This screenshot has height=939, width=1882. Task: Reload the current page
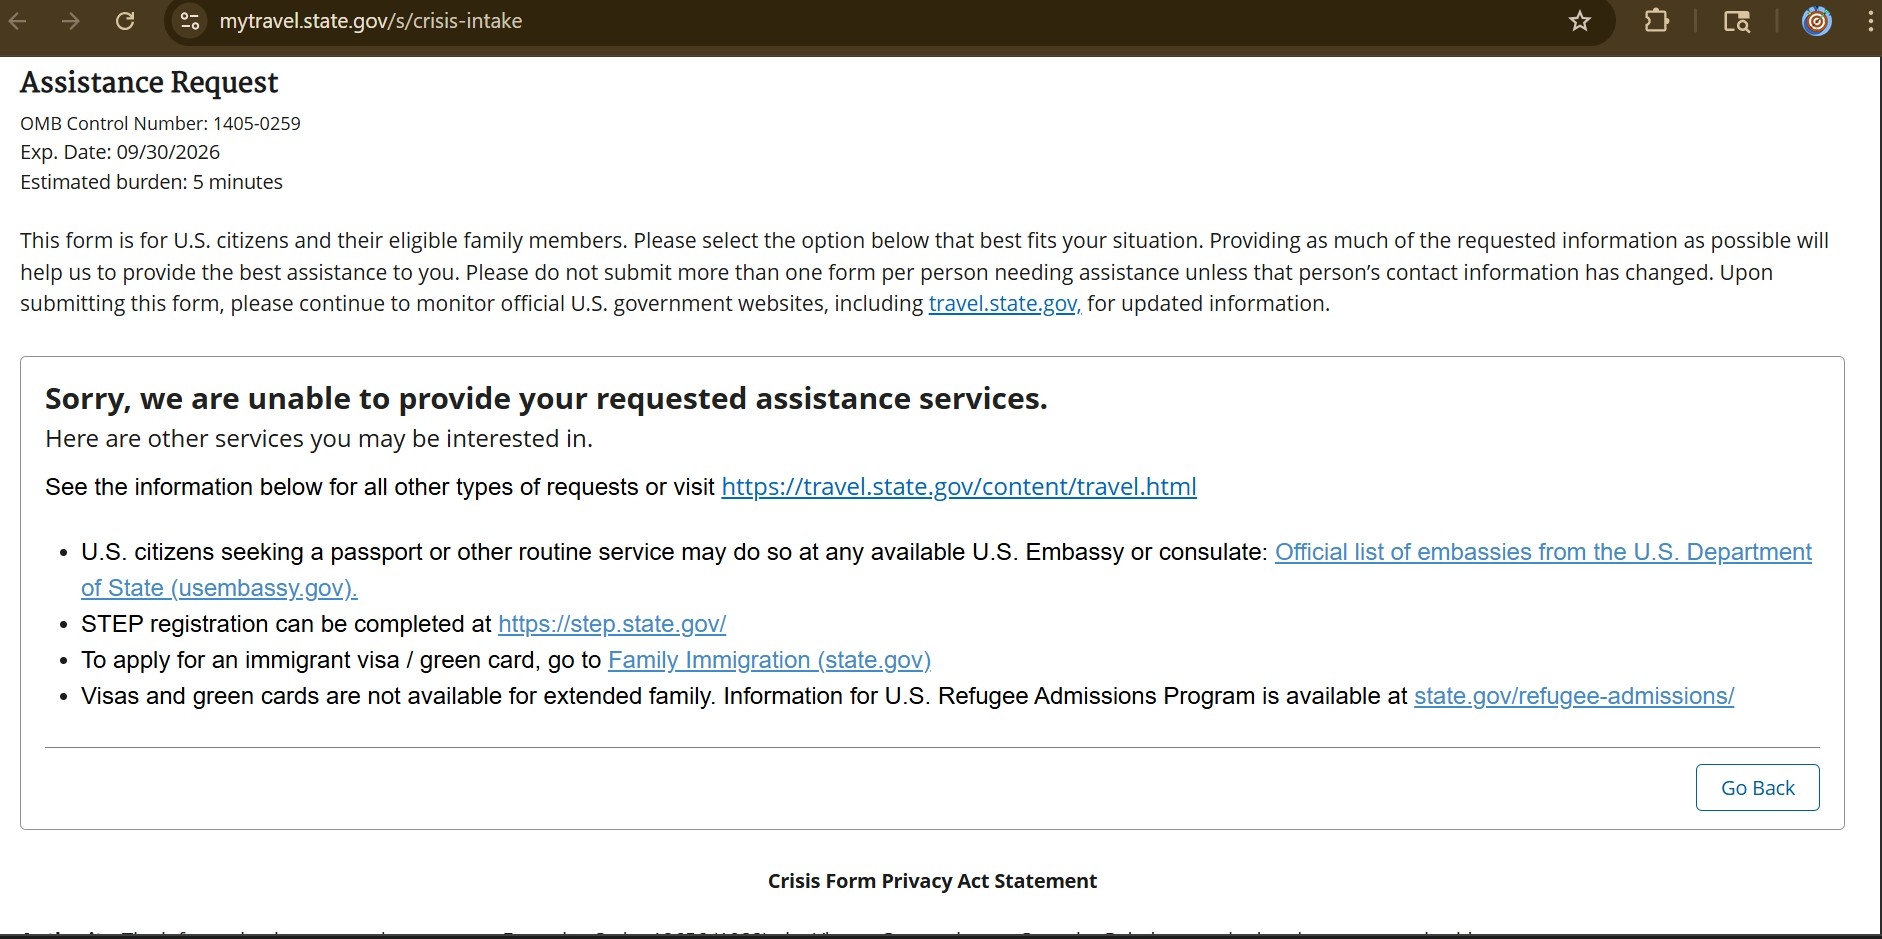(x=125, y=21)
